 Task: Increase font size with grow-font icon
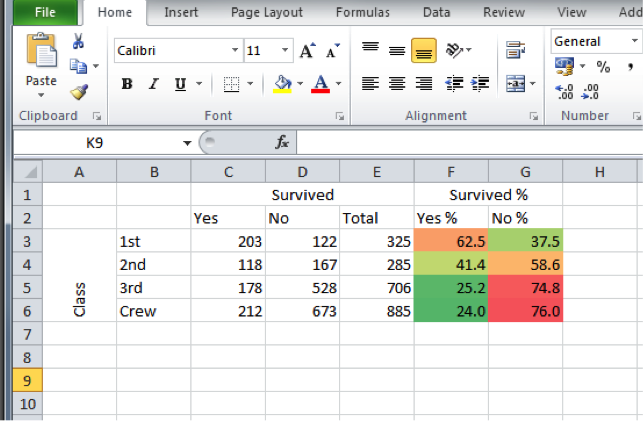(x=308, y=50)
